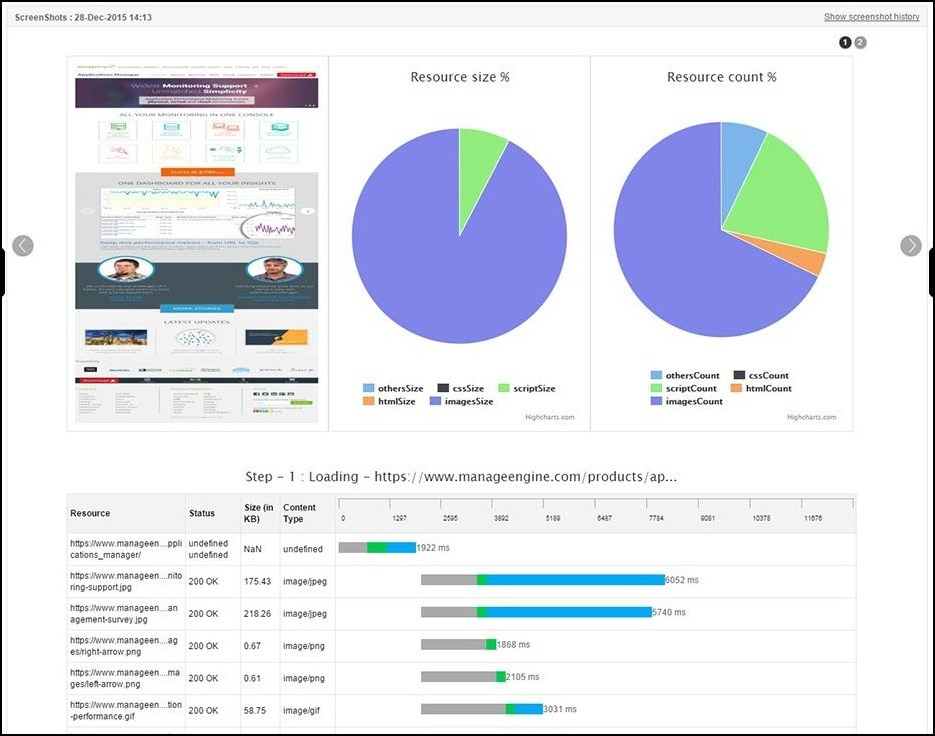Screen dimensions: 935x736
Task: Advance to next screenshot with right arrow
Action: 911,246
